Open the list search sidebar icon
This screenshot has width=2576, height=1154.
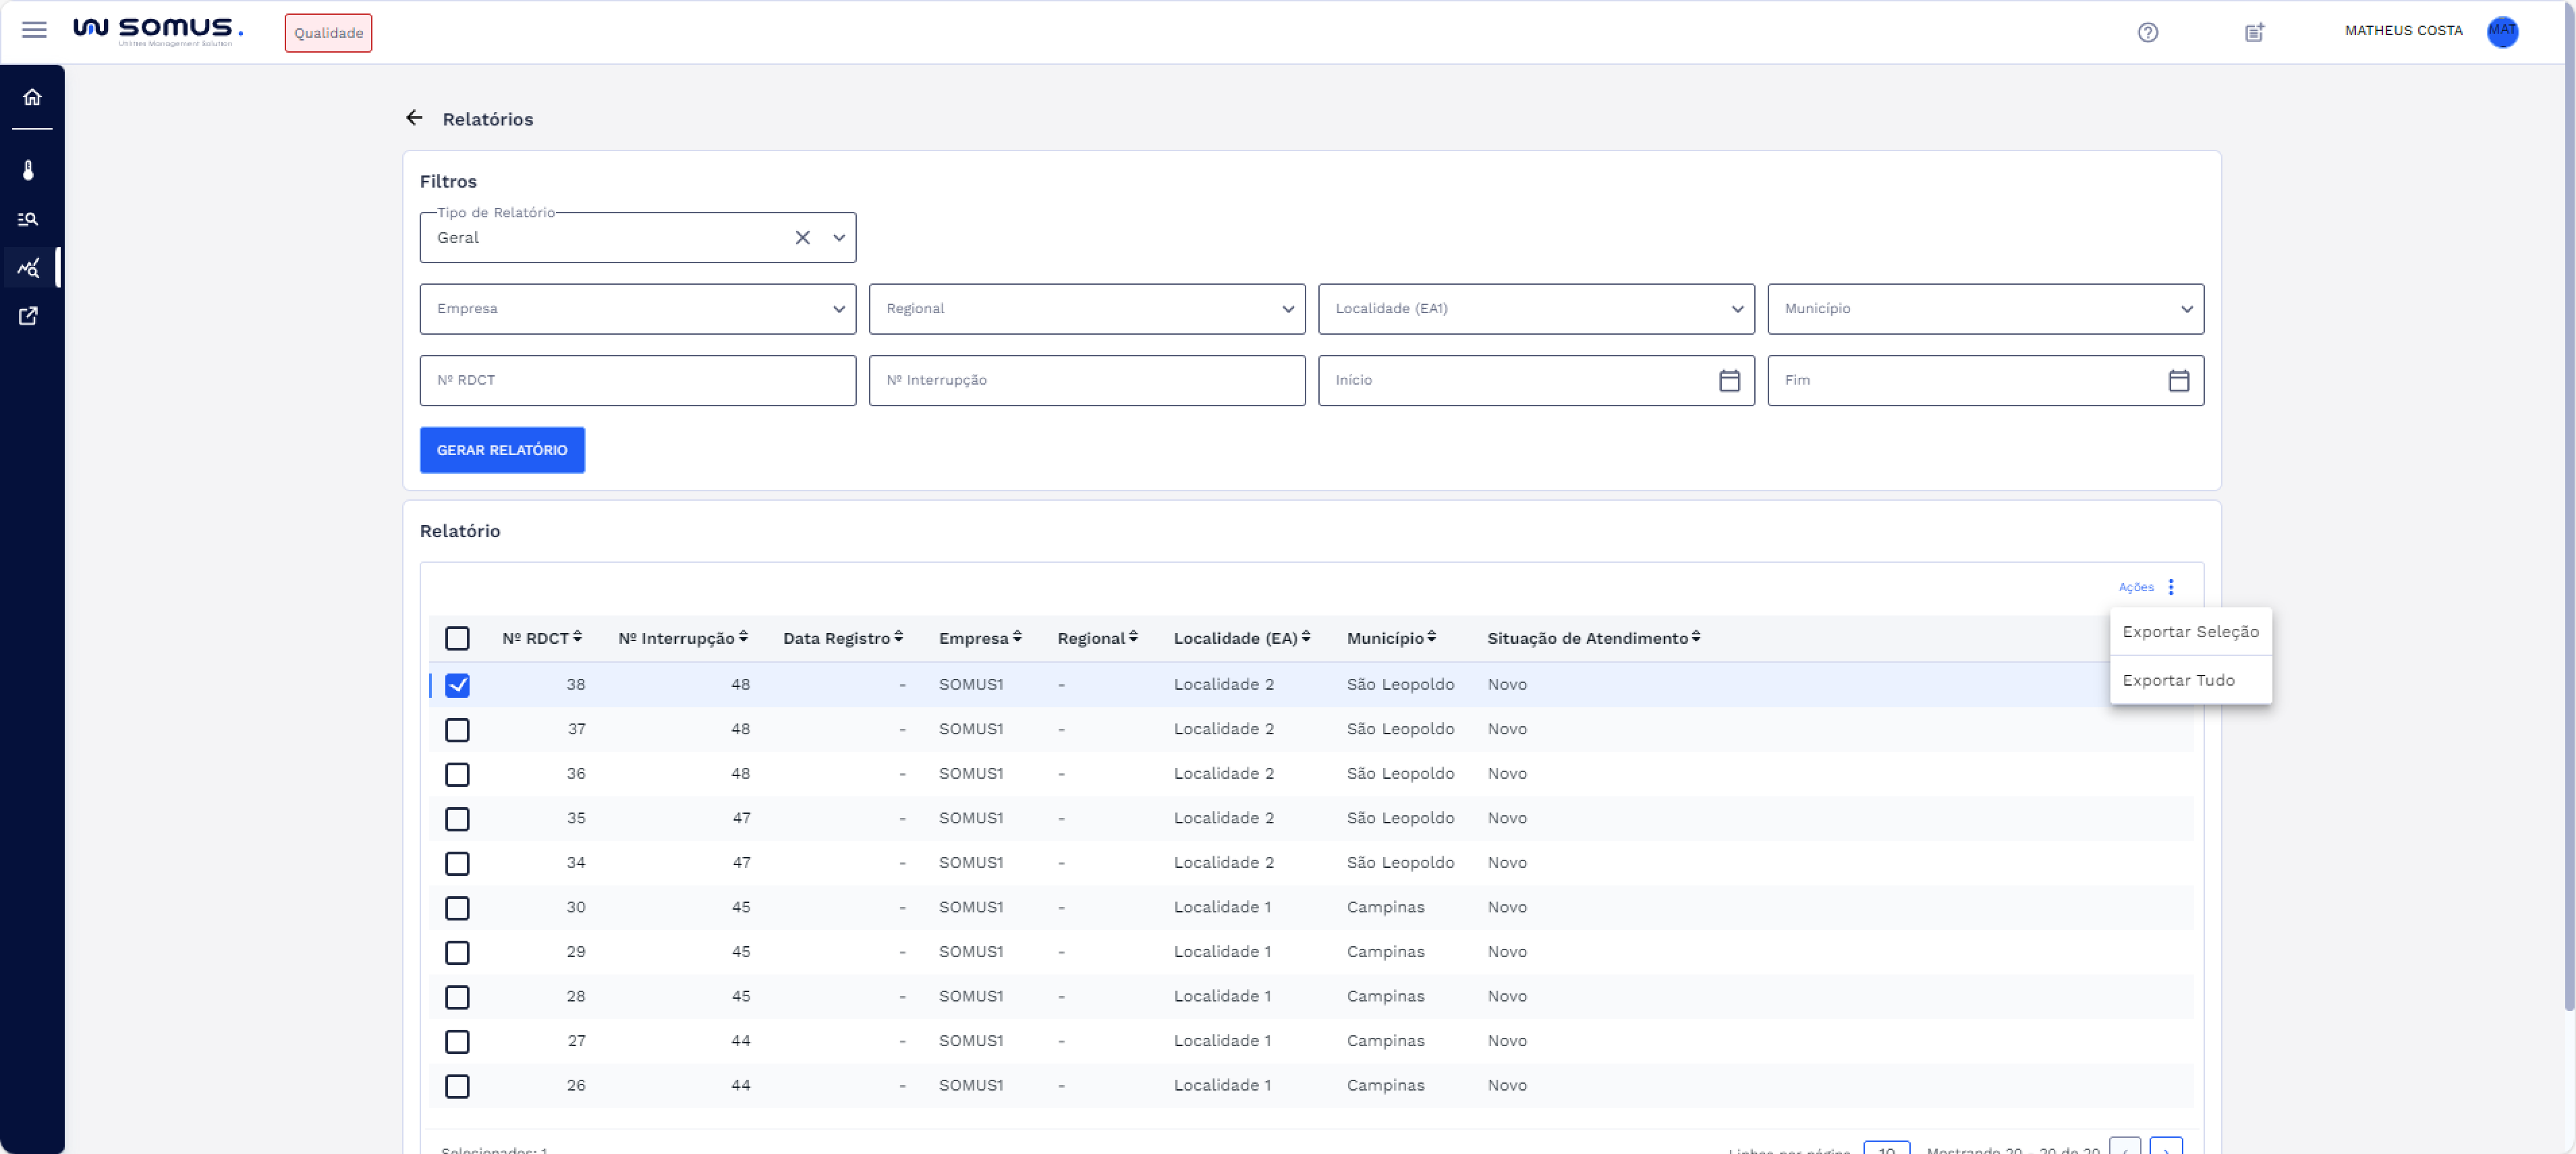pos(29,219)
